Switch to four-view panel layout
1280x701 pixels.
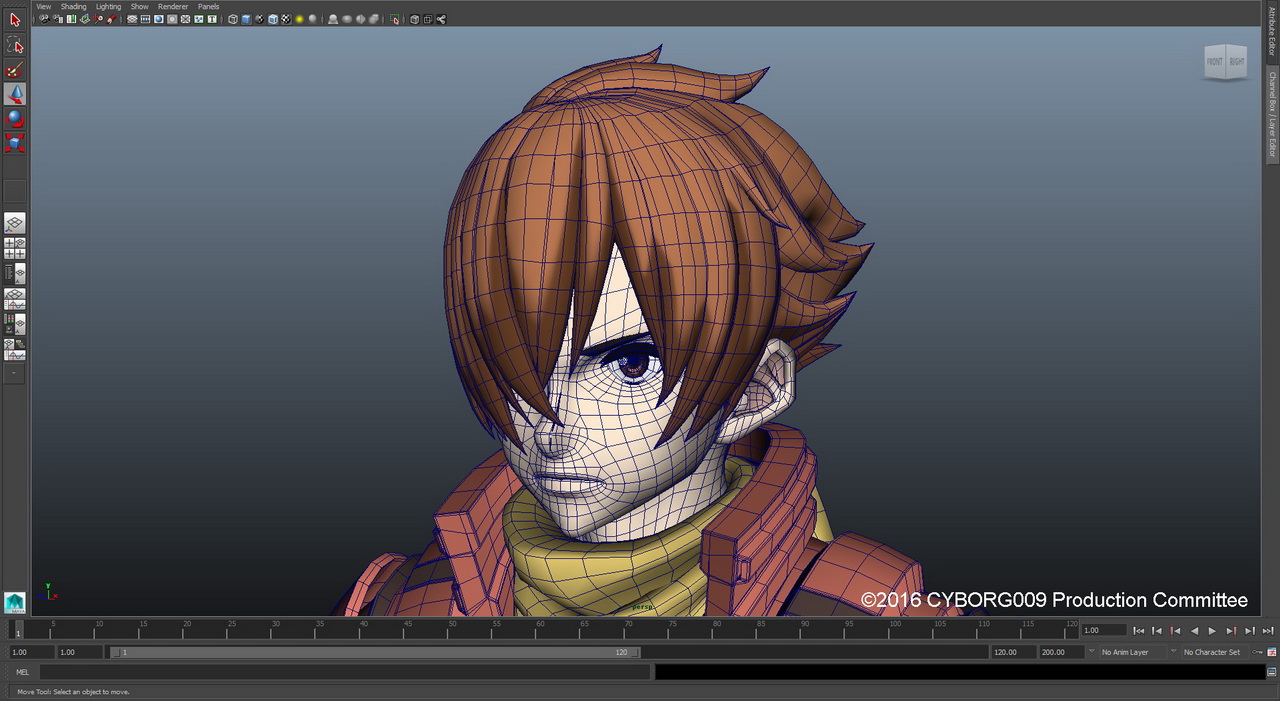[15, 248]
